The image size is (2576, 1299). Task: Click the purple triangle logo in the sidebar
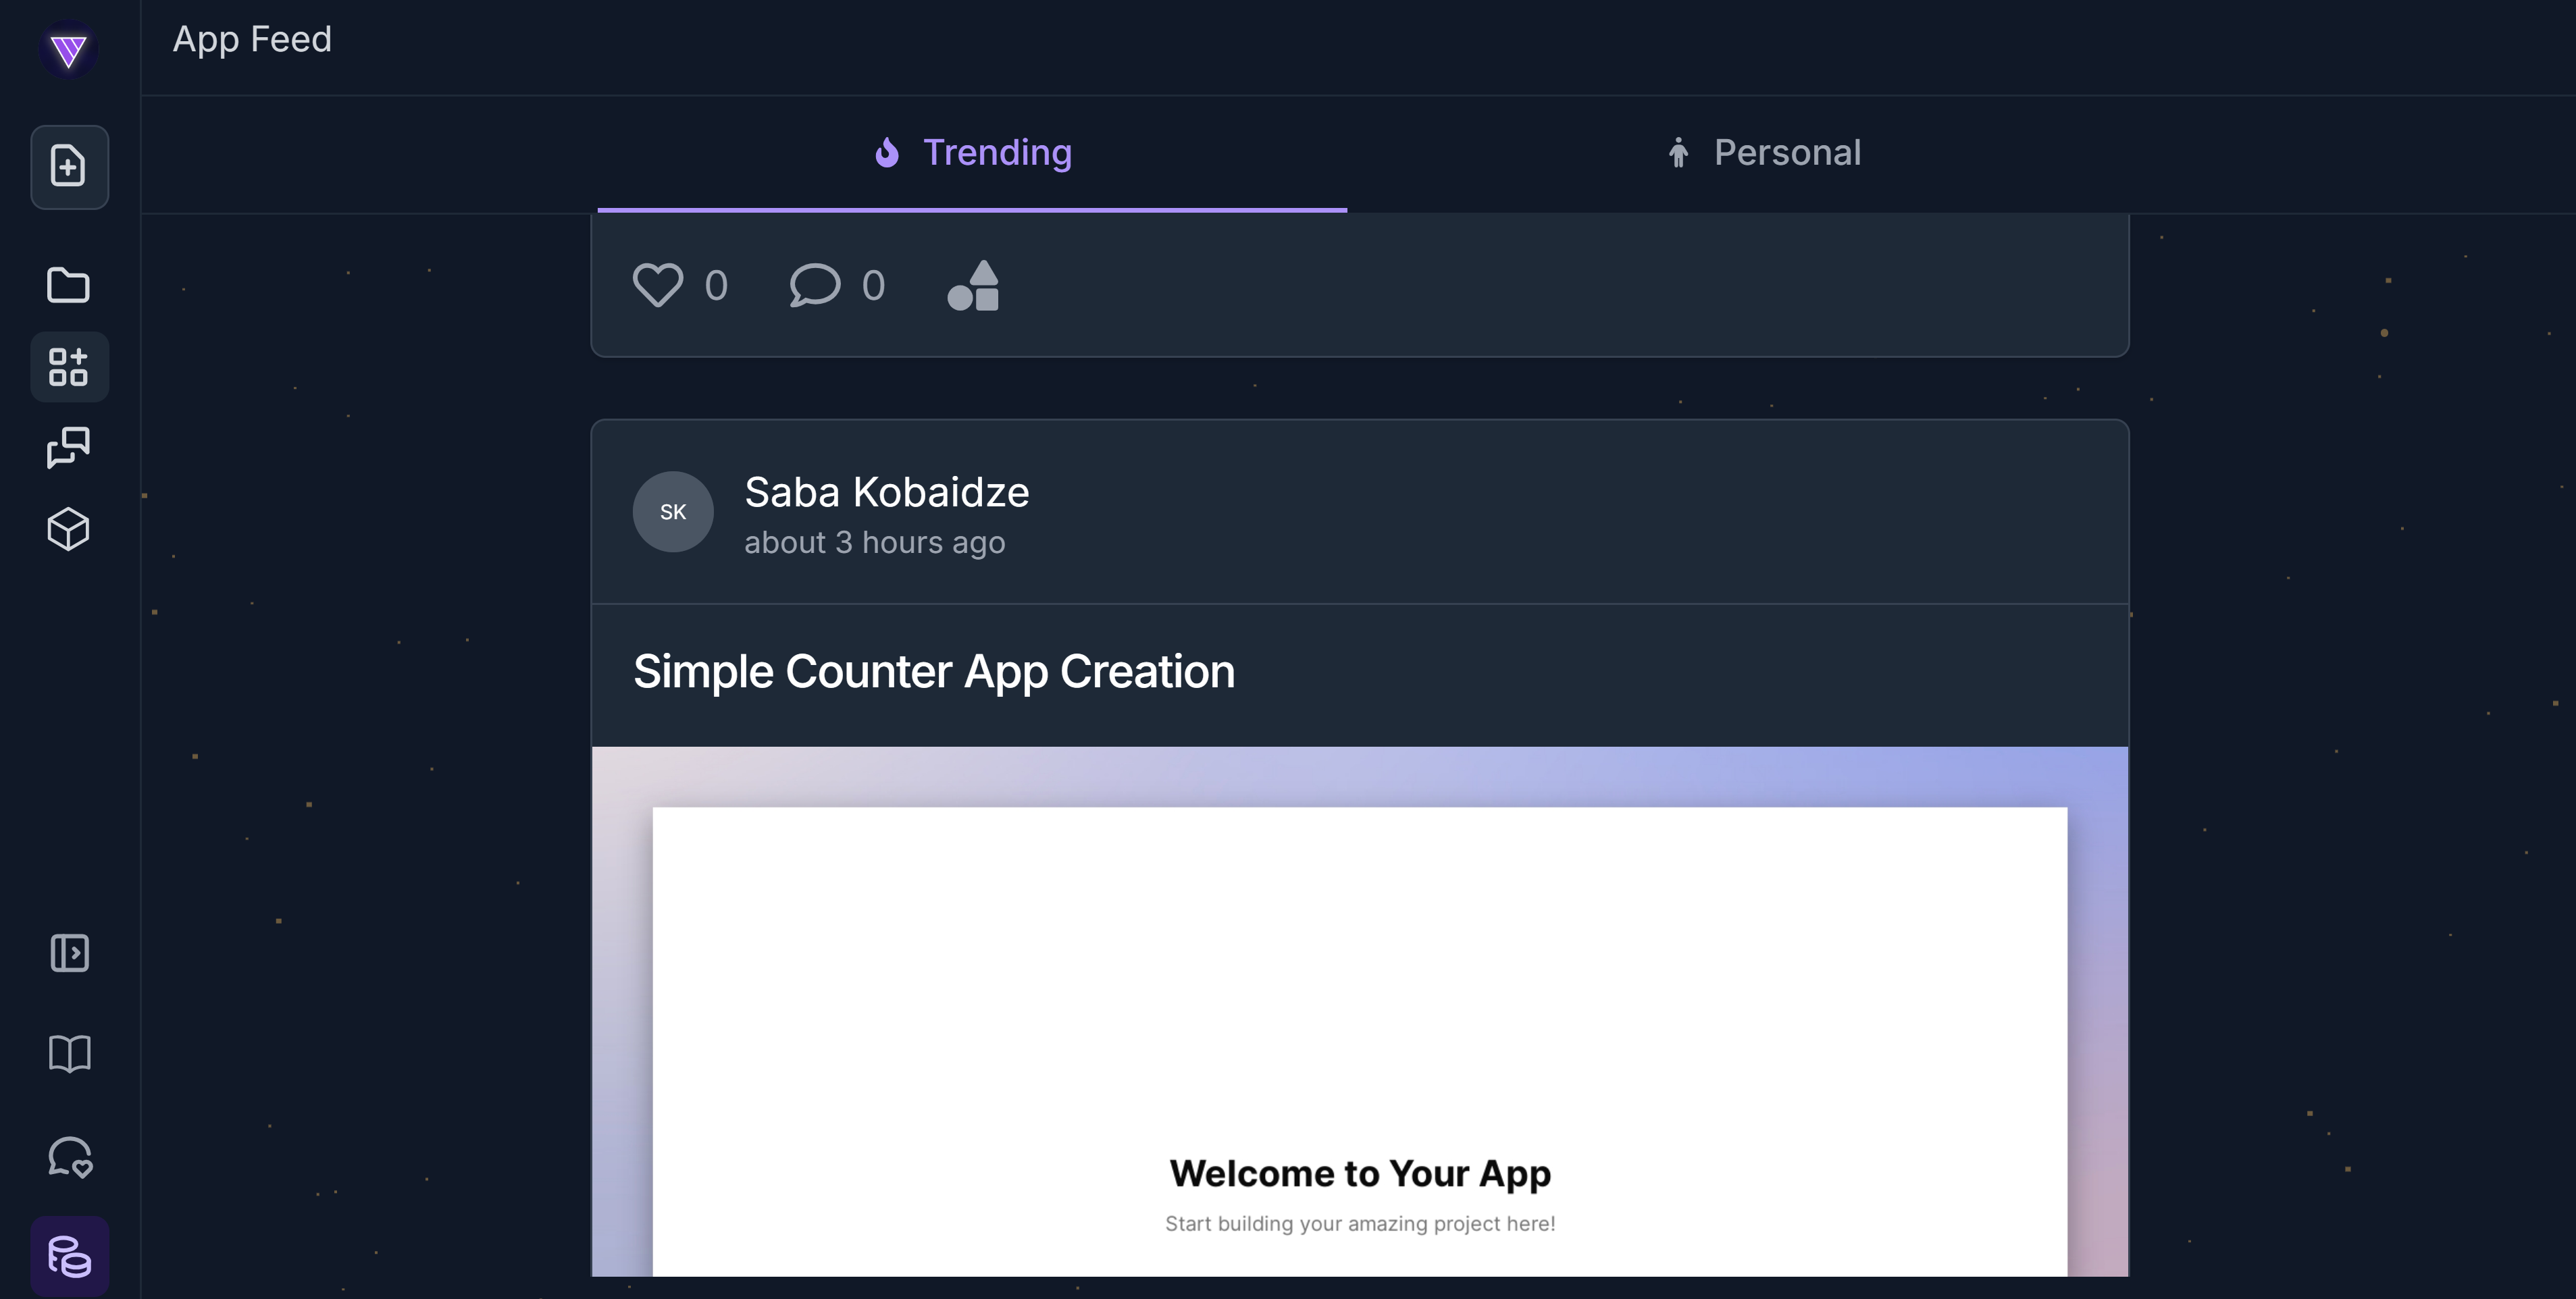pos(69,50)
